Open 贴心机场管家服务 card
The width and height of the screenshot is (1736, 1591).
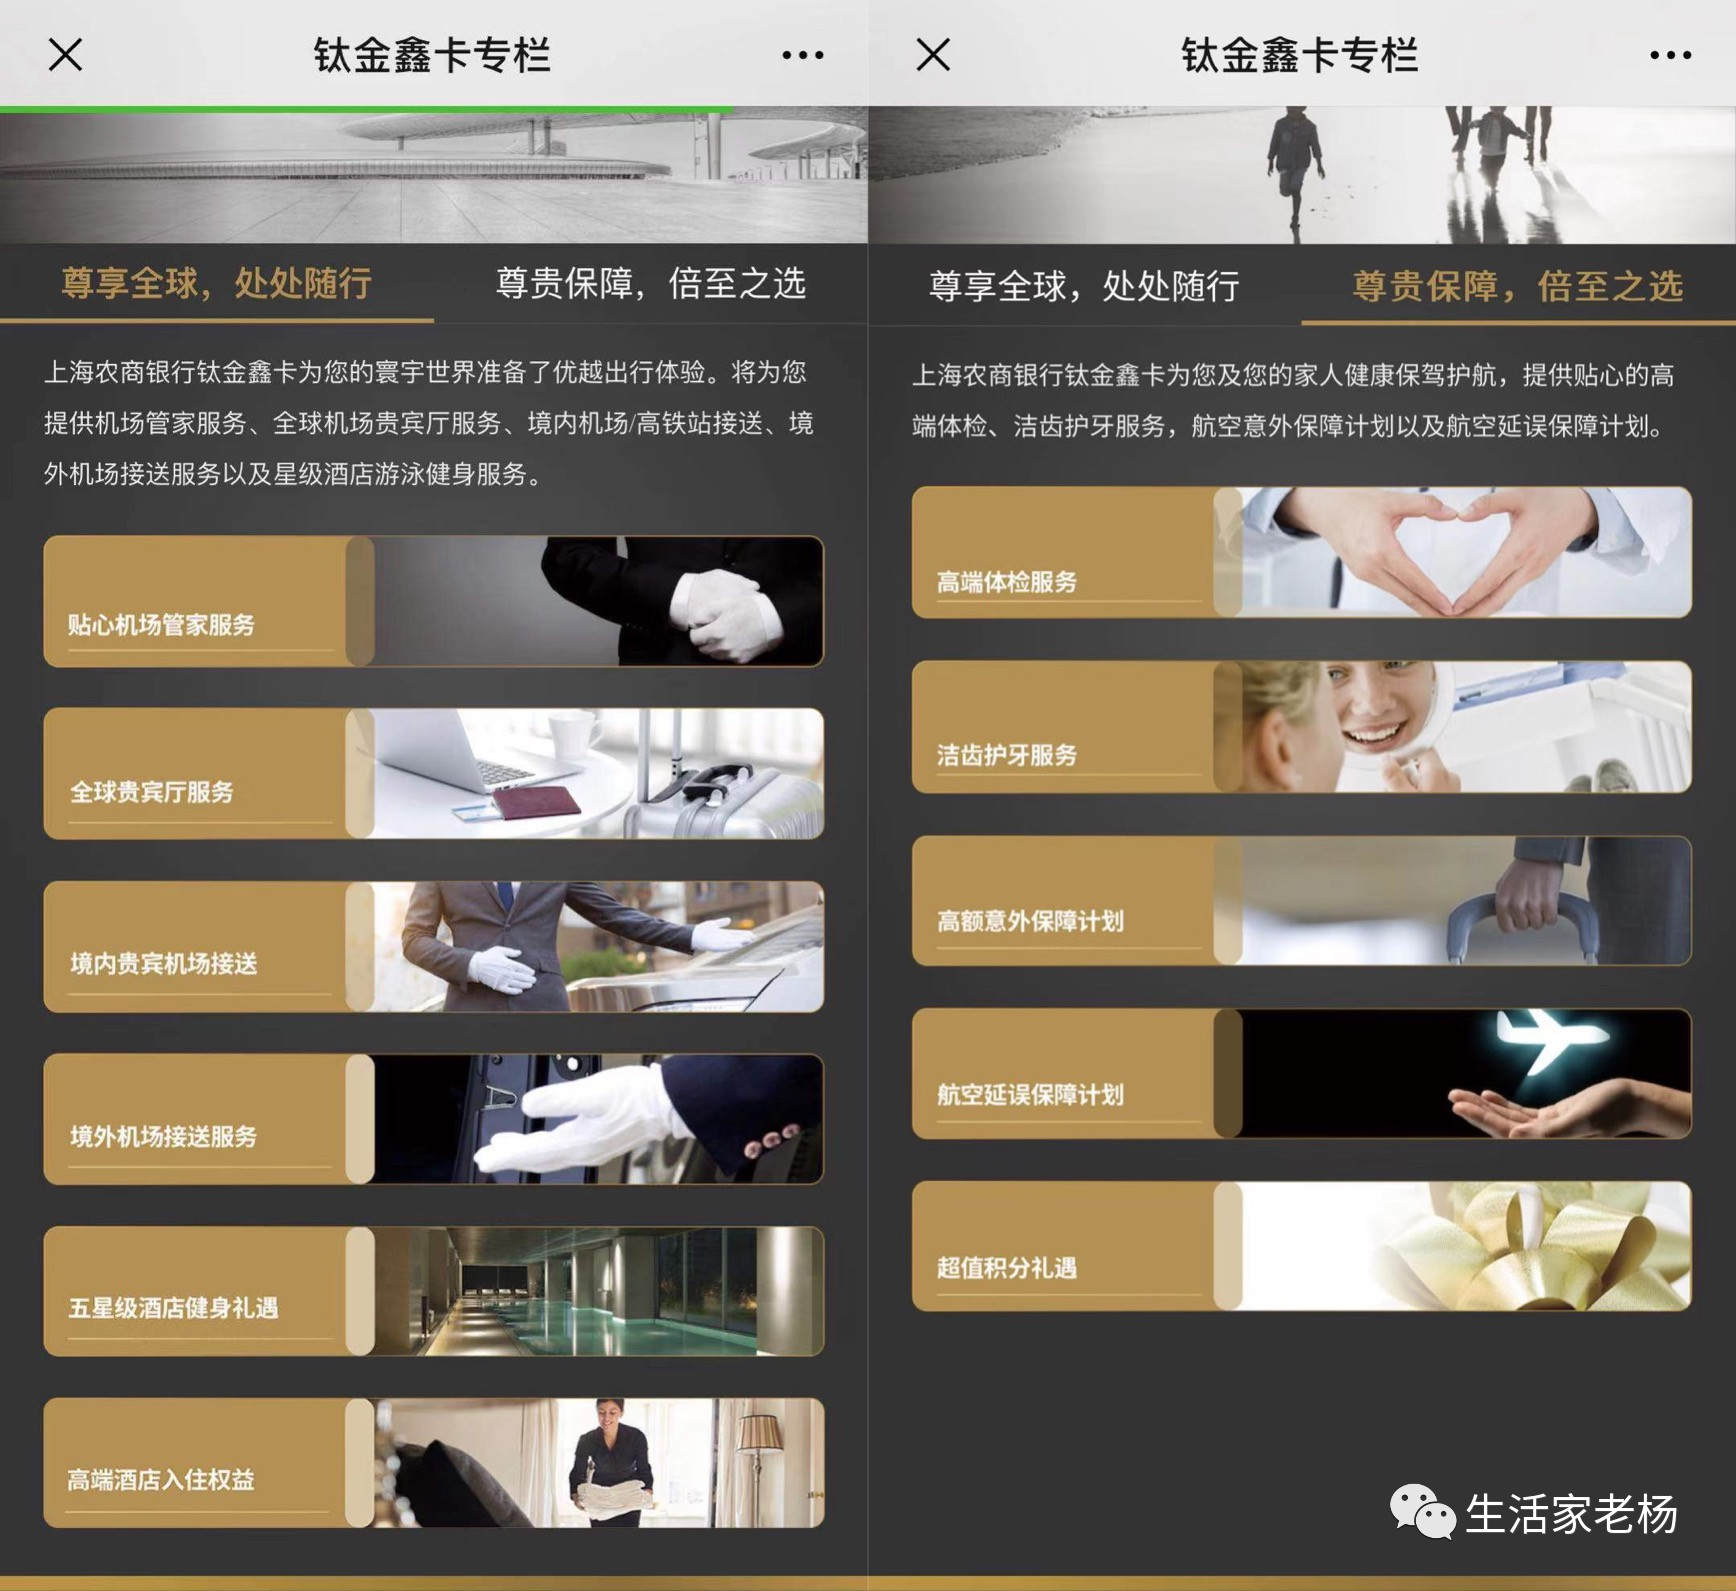[x=434, y=601]
